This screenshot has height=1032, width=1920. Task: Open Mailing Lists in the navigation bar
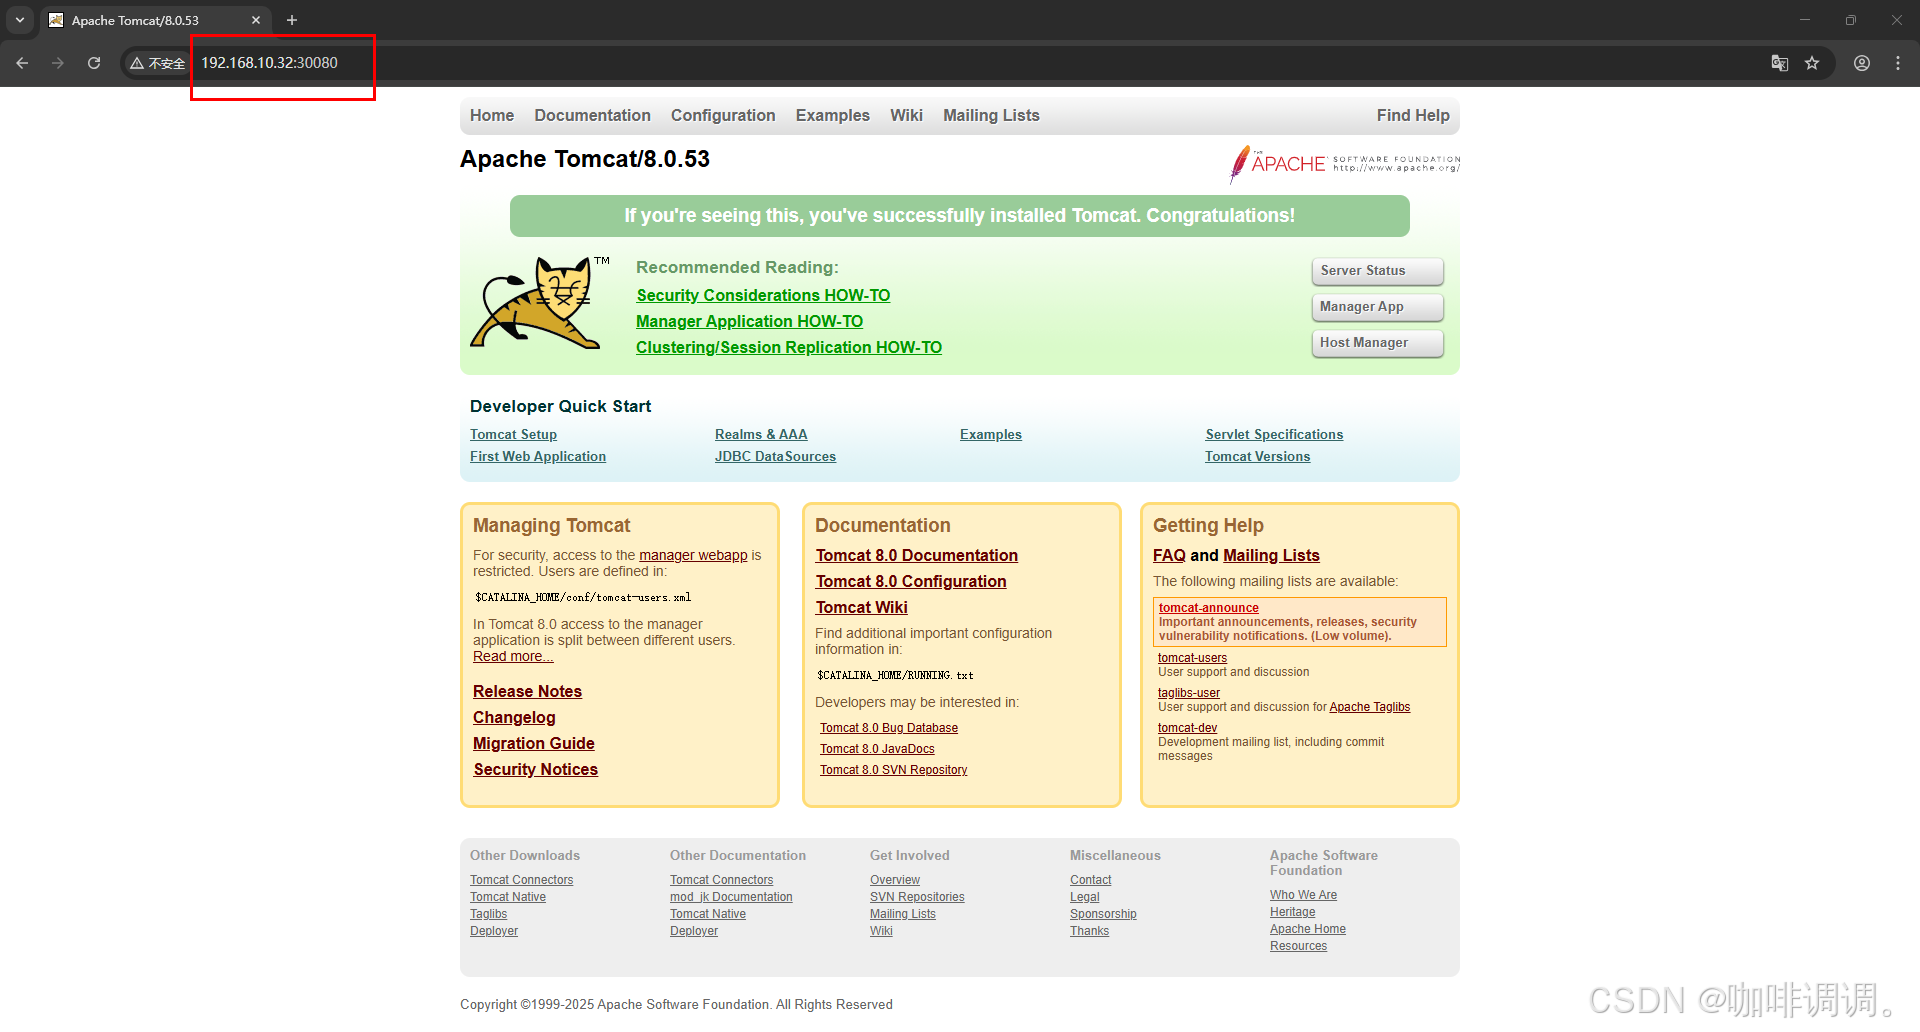(991, 116)
